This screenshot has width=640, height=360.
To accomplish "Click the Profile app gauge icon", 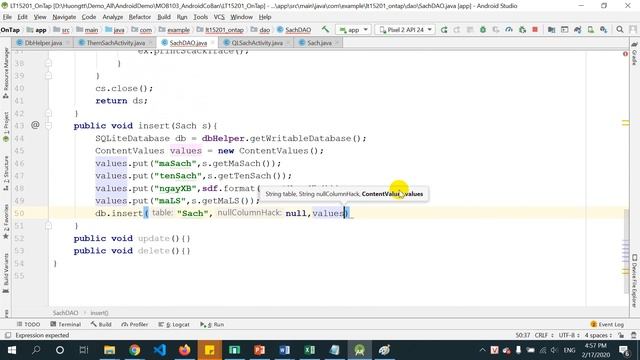I will tap(509, 30).
